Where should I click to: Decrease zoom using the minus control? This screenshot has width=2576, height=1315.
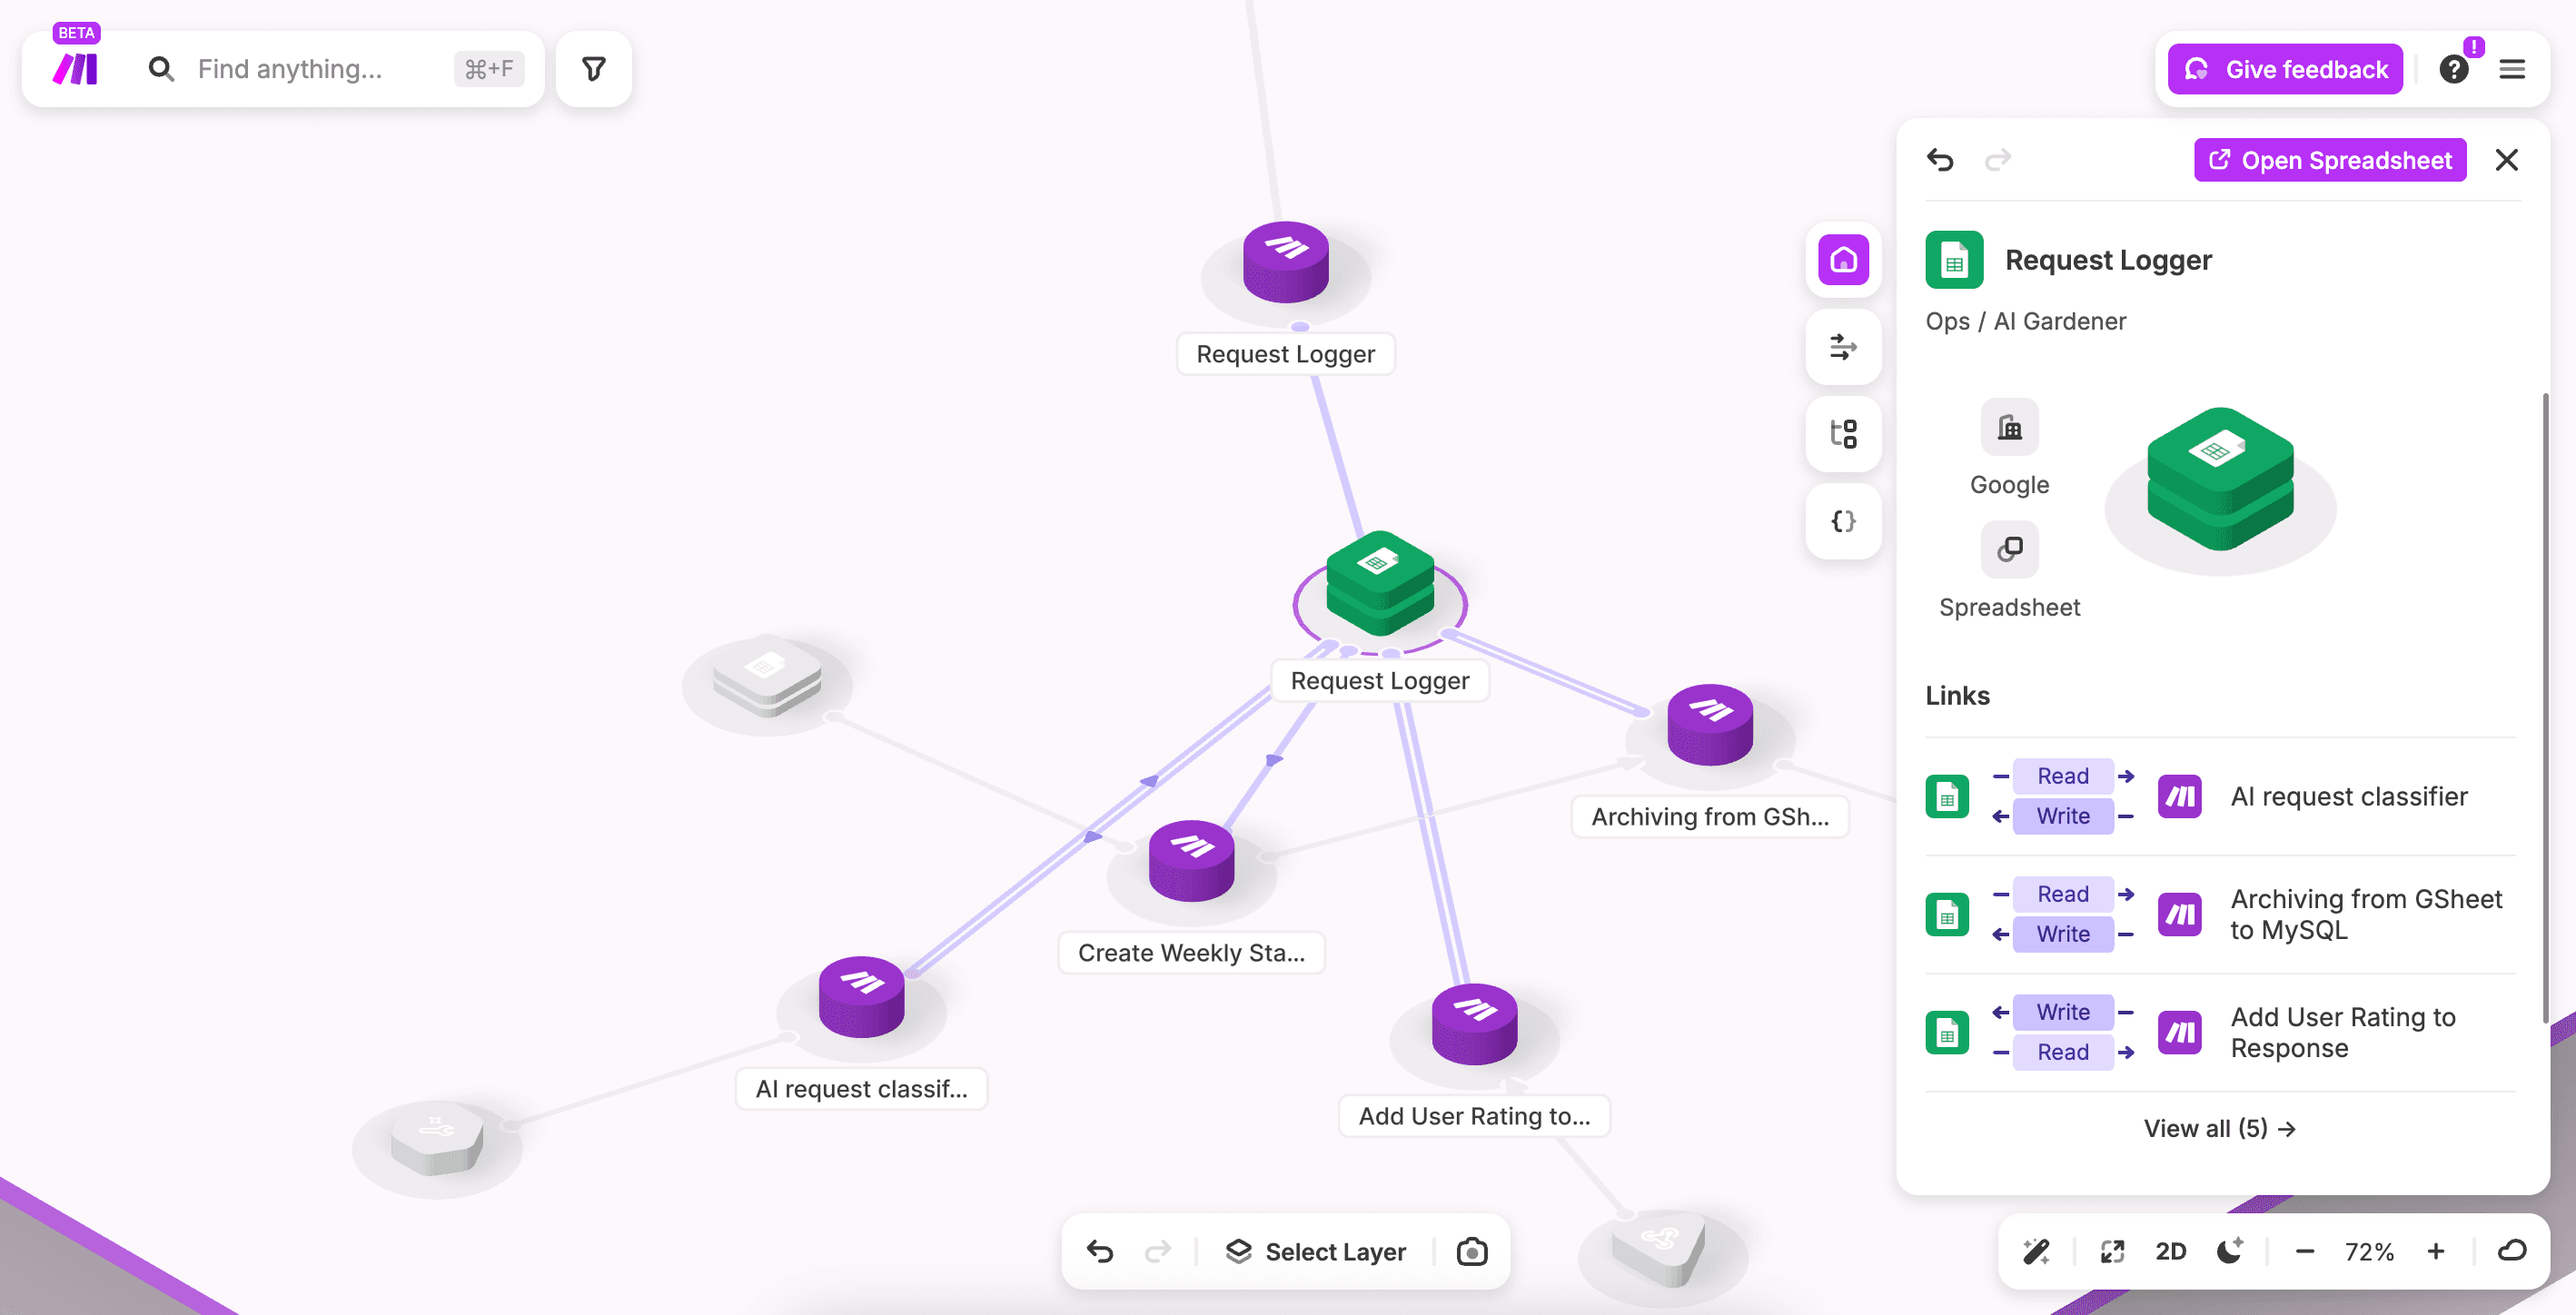click(x=2305, y=1251)
